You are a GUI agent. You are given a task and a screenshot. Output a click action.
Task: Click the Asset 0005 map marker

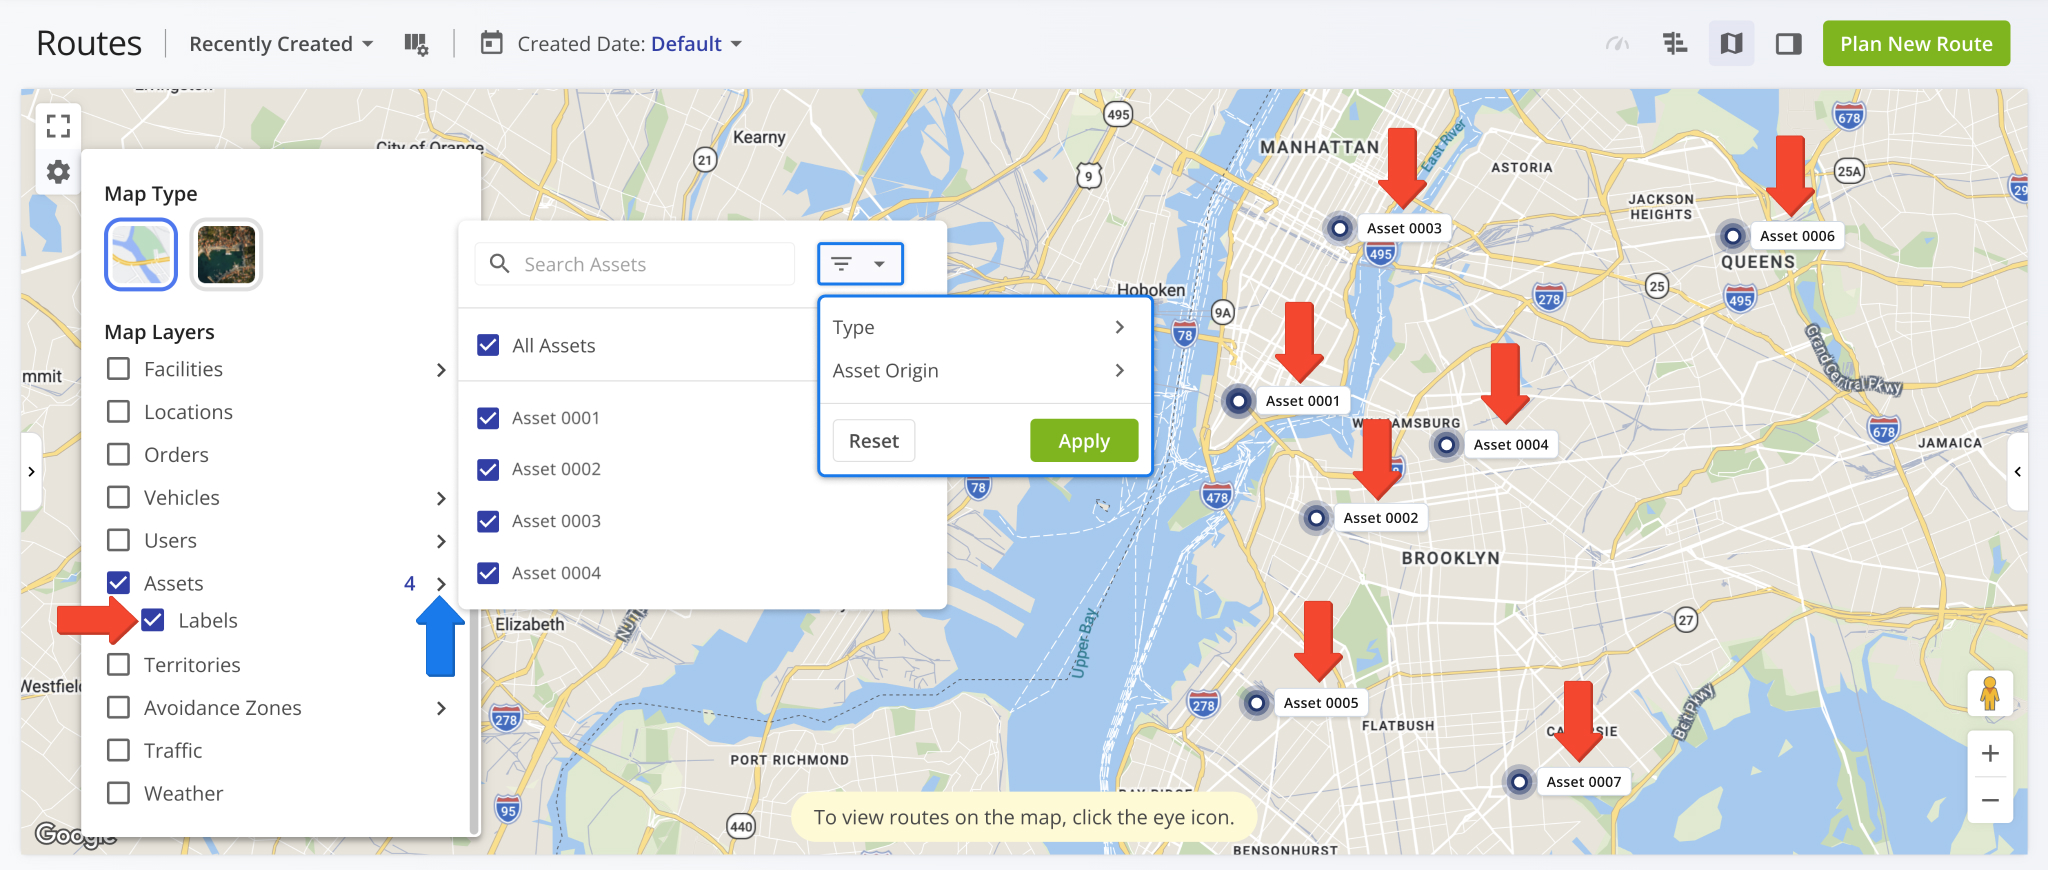coord(1256,702)
